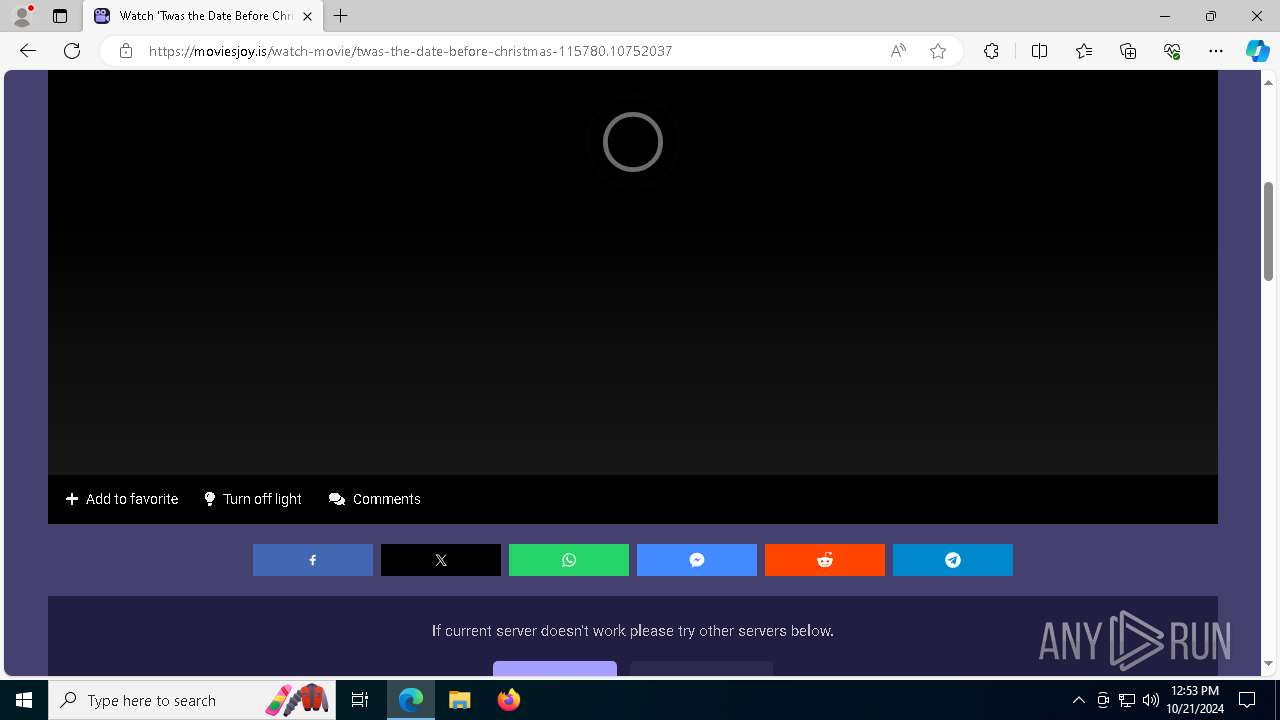Open the browser profile icon
The height and width of the screenshot is (720, 1280).
click(22, 16)
